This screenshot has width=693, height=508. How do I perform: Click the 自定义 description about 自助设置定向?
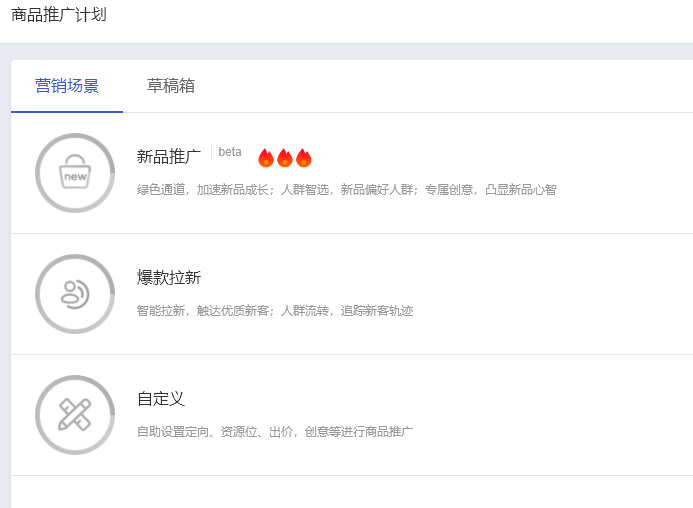274,431
